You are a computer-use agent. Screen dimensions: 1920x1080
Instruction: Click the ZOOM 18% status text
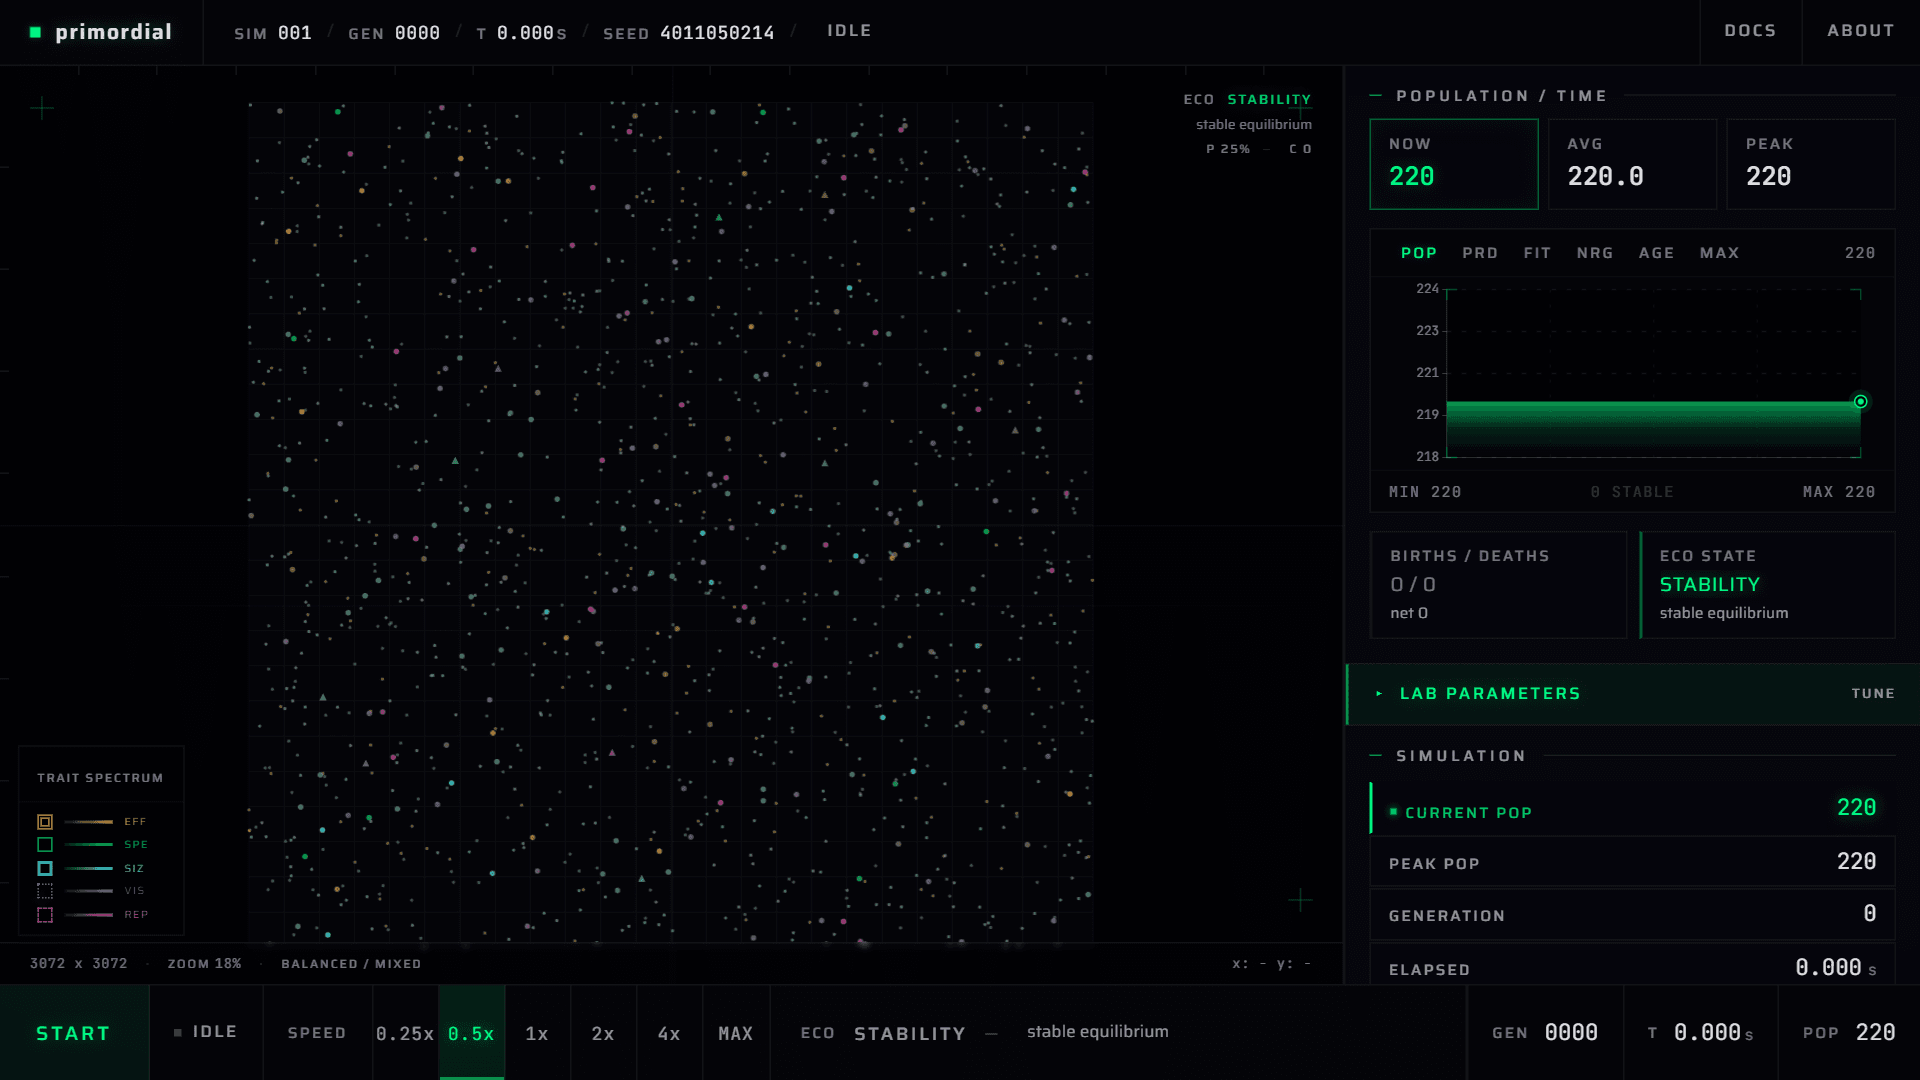tap(204, 964)
